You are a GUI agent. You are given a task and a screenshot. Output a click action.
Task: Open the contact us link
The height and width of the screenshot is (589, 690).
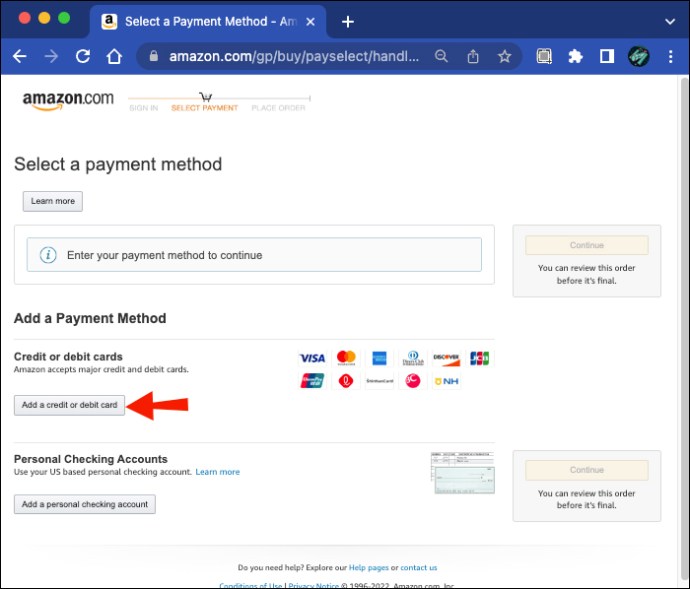[418, 567]
